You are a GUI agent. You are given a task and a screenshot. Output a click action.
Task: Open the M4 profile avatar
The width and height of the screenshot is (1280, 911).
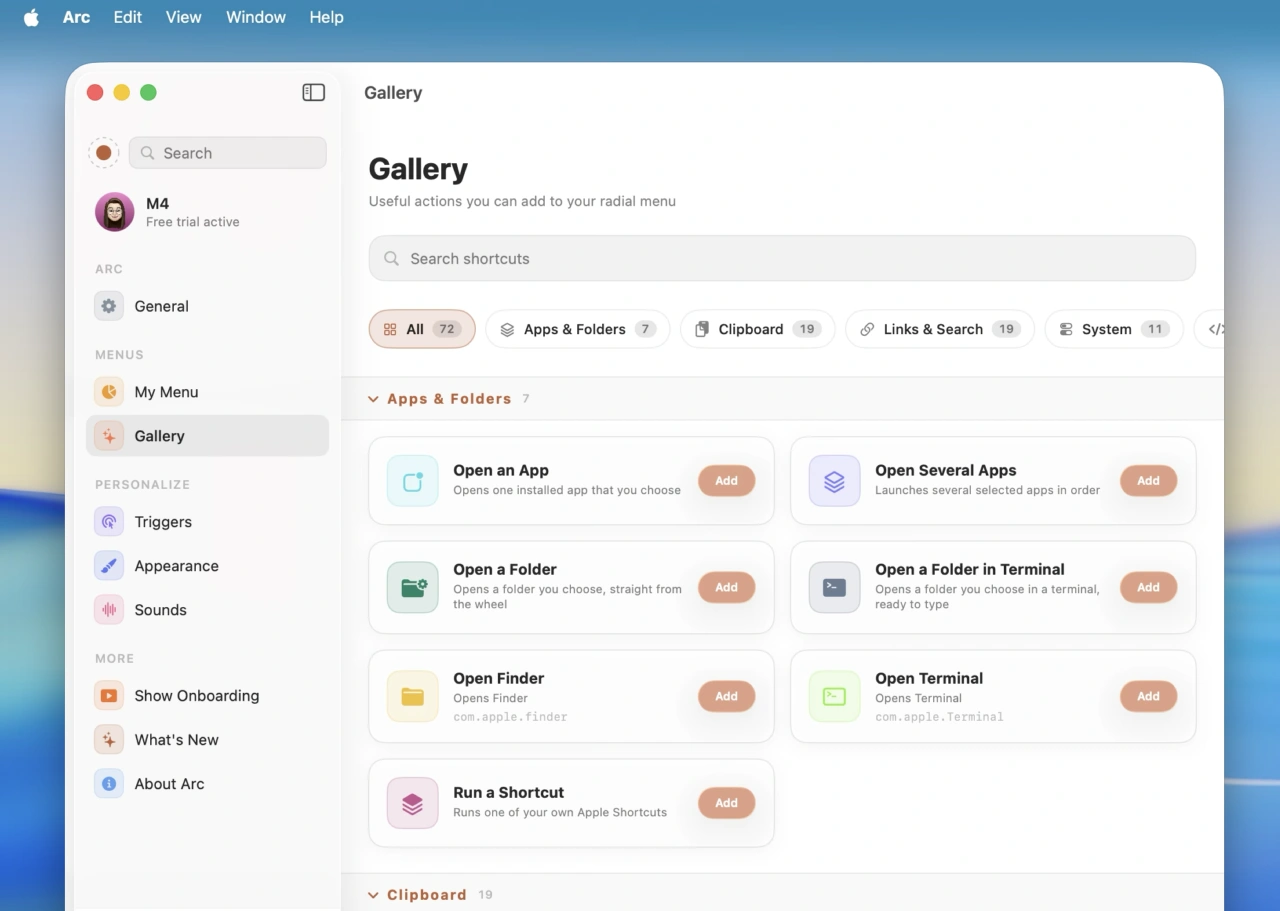pyautogui.click(x=115, y=212)
